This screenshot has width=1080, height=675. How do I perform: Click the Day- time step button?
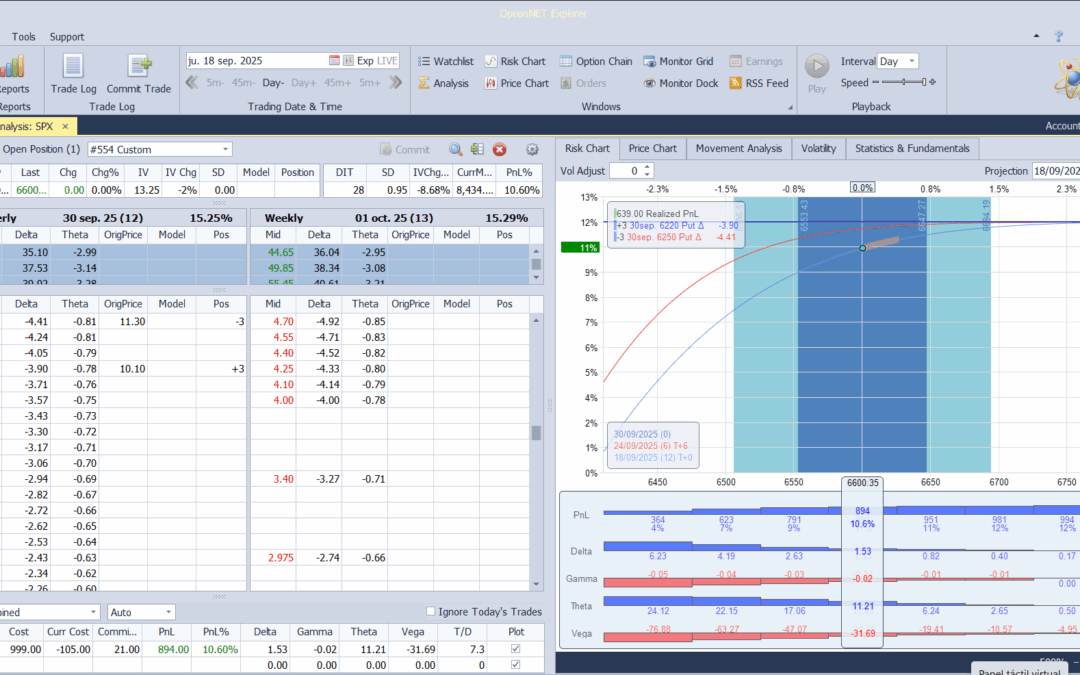point(273,83)
